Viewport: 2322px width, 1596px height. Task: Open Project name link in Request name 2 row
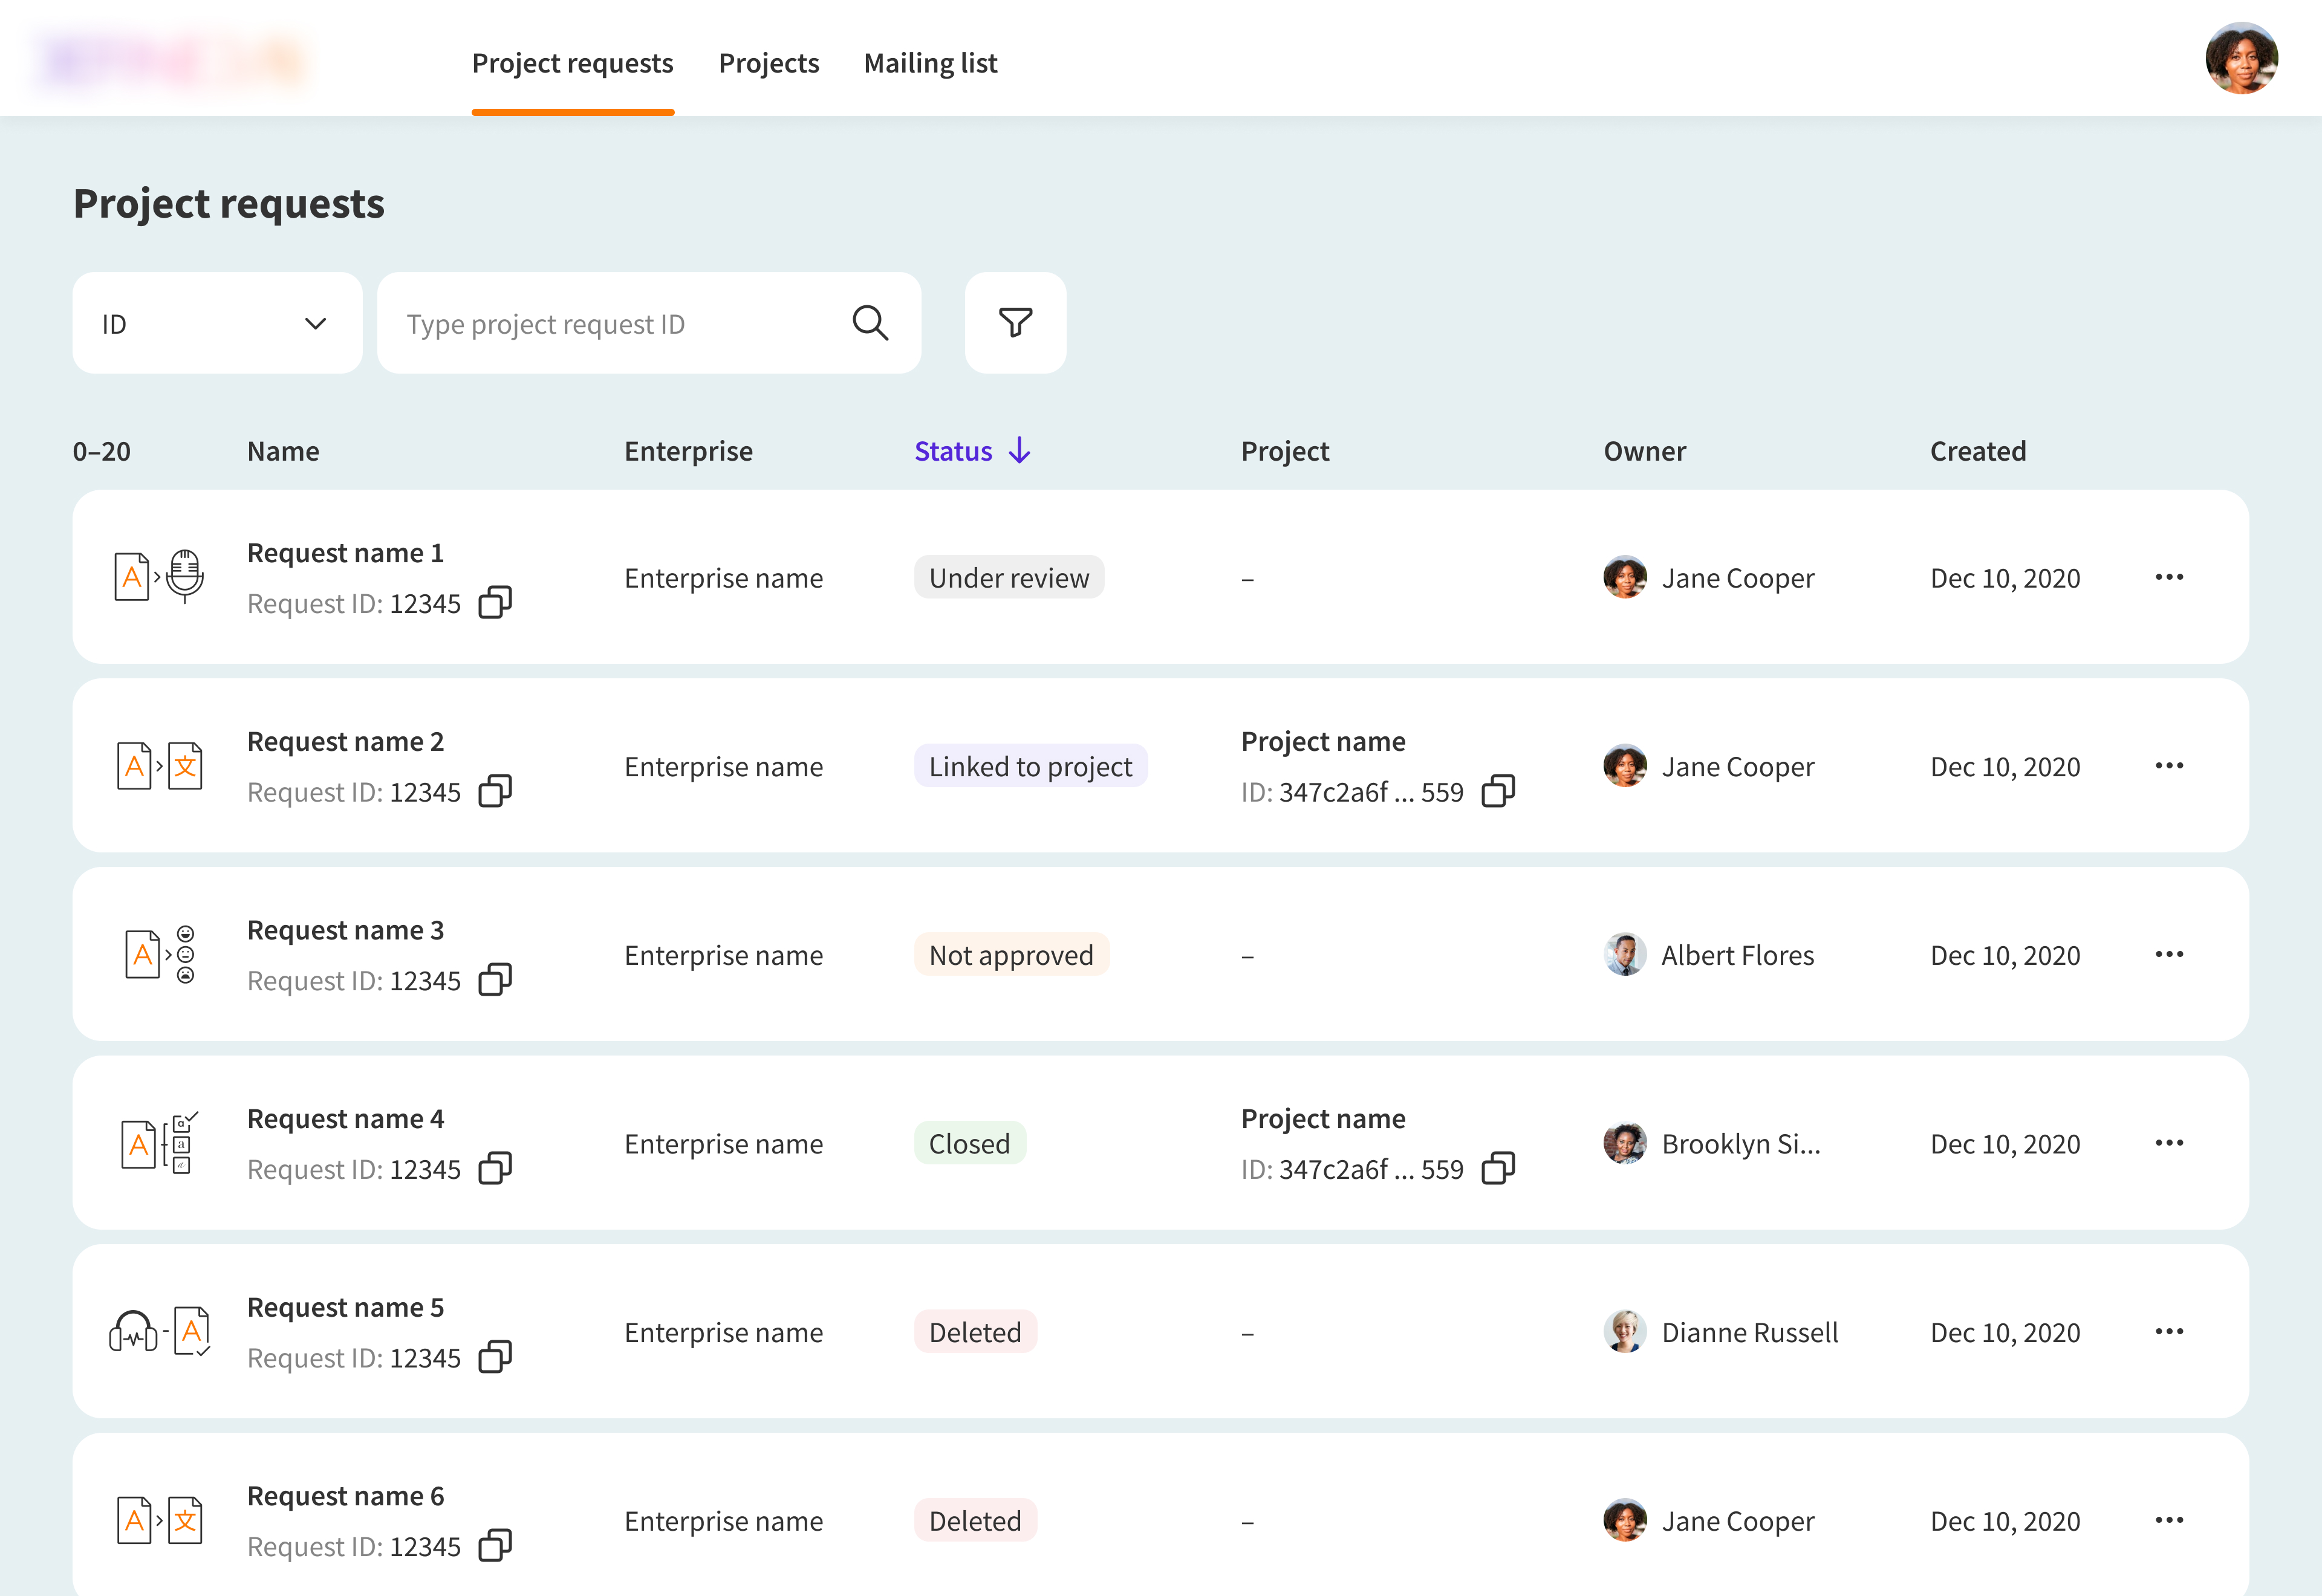point(1322,741)
